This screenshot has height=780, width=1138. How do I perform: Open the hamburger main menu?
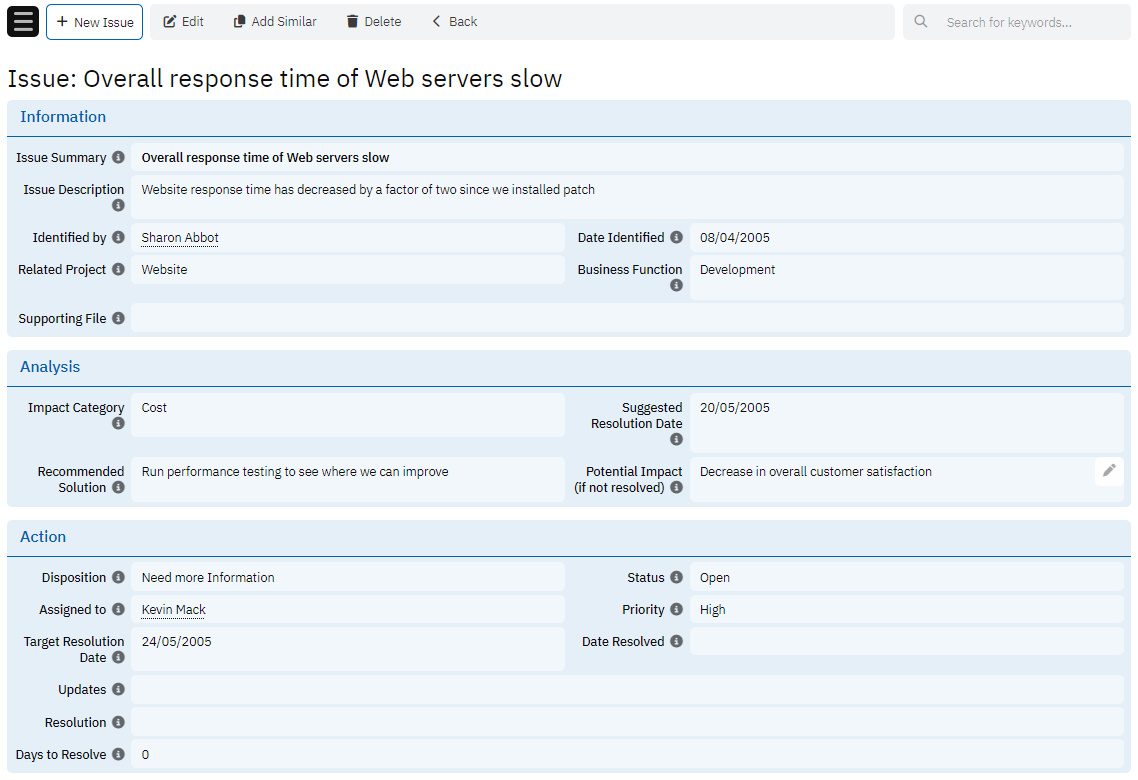click(x=23, y=21)
